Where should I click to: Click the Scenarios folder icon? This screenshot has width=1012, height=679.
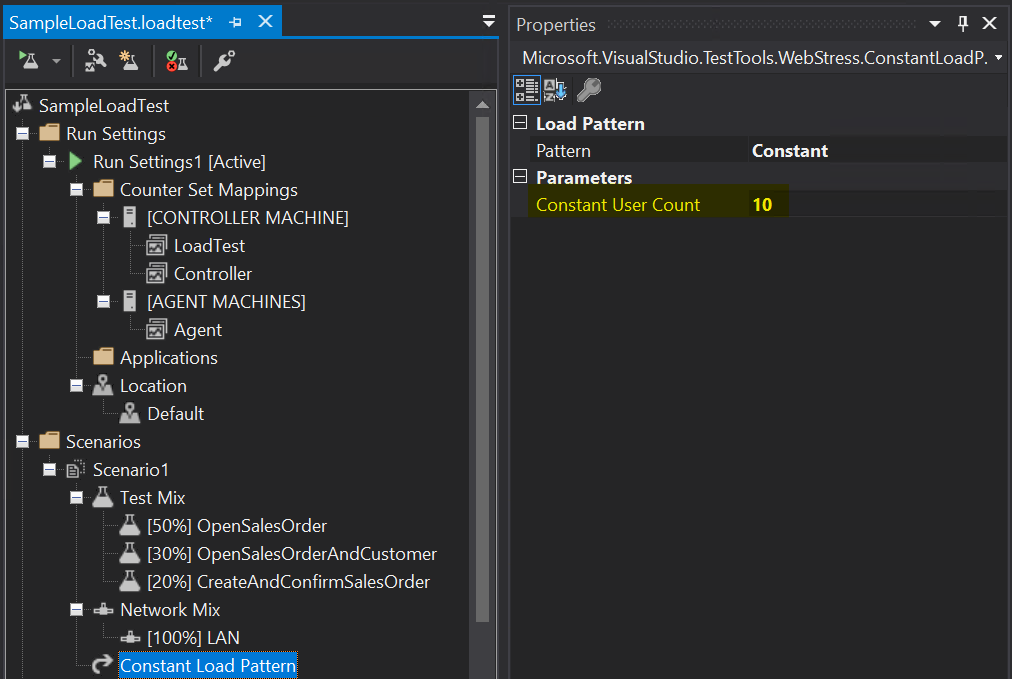tap(50, 441)
